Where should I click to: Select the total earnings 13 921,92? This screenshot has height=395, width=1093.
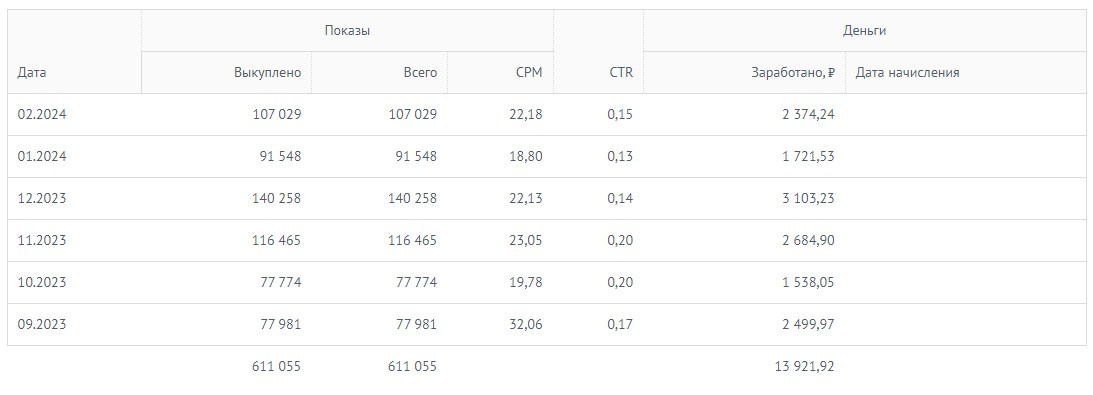804,366
